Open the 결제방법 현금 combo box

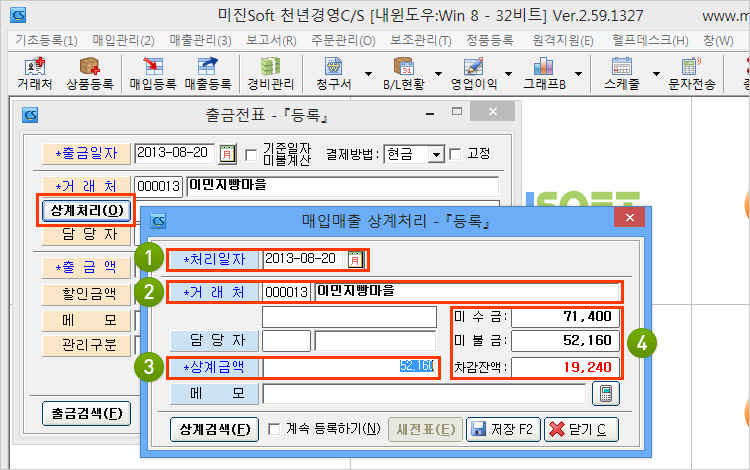414,154
